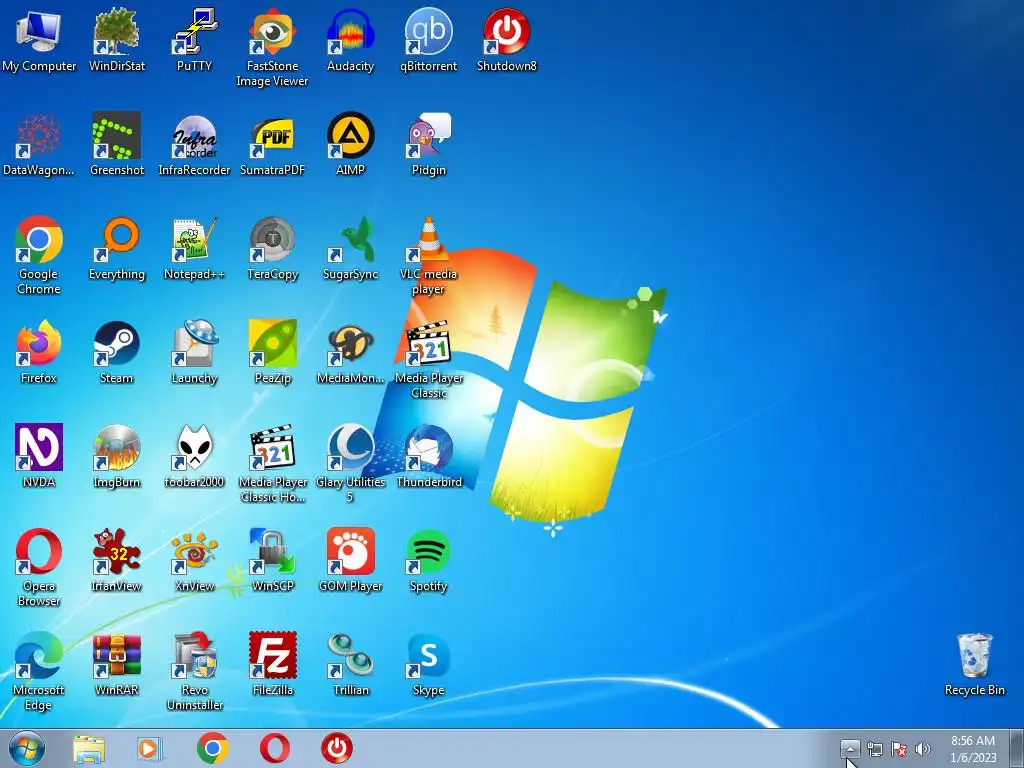
Task: Click the Pidgin desktop icon
Action: point(428,144)
